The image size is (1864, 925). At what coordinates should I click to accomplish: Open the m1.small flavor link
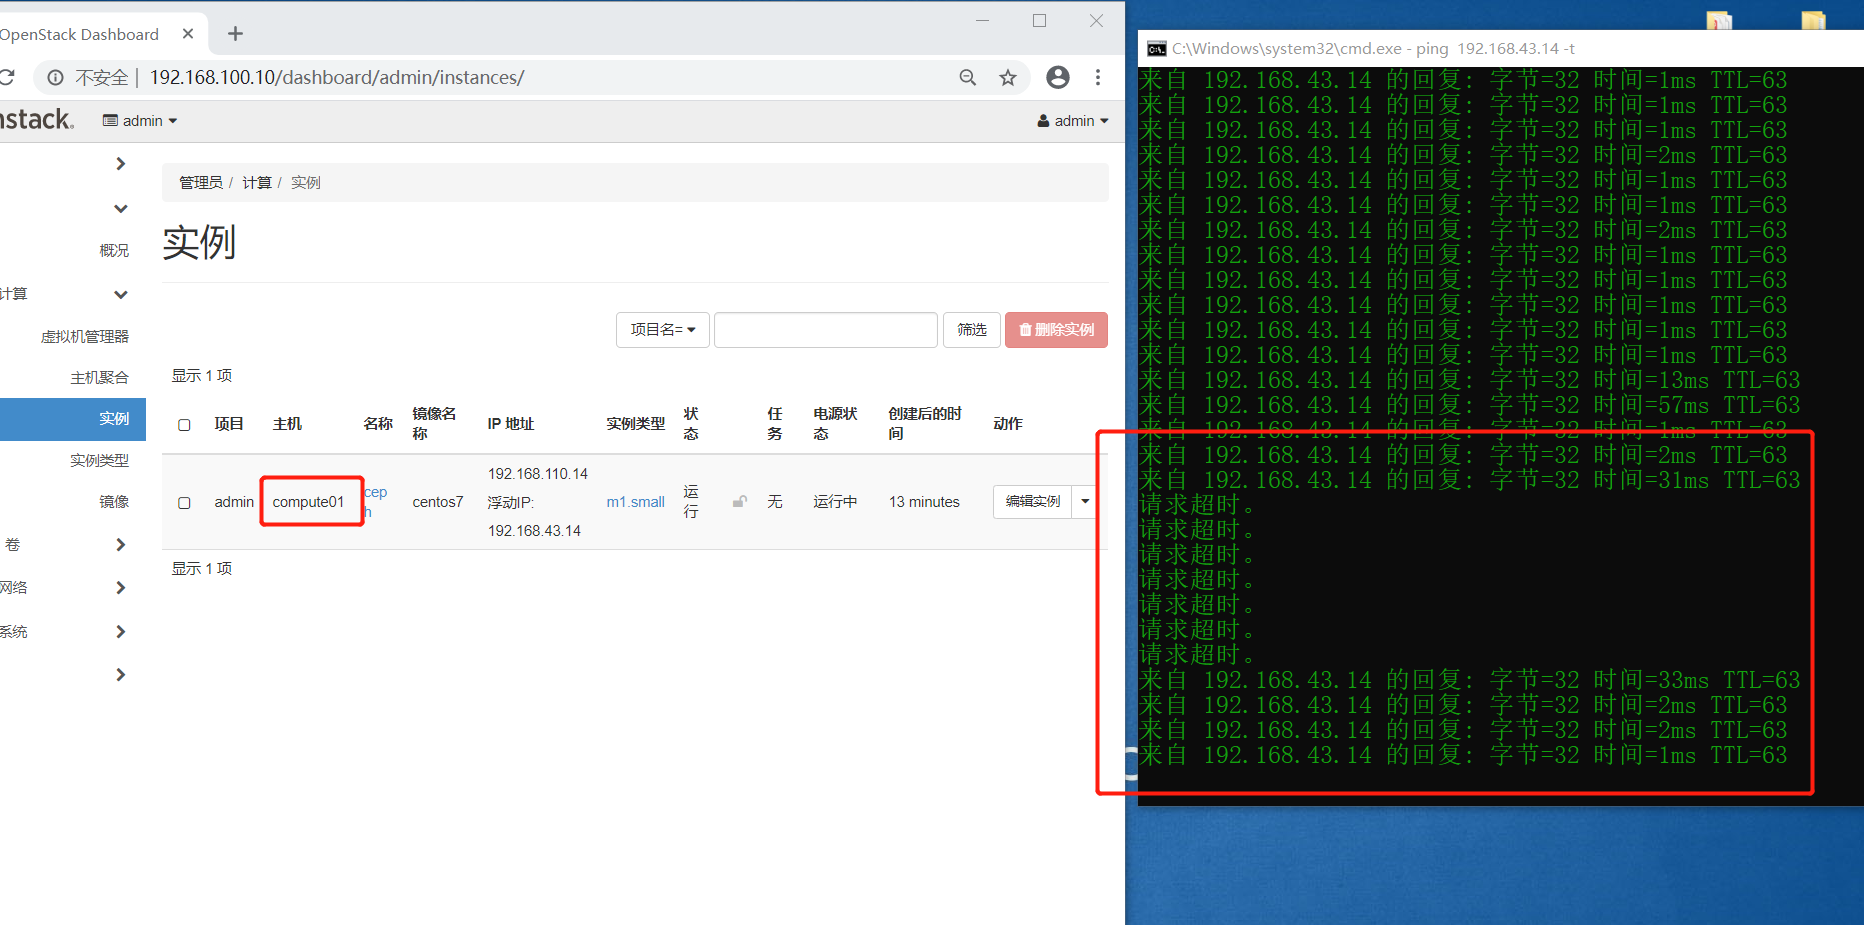[x=634, y=501]
